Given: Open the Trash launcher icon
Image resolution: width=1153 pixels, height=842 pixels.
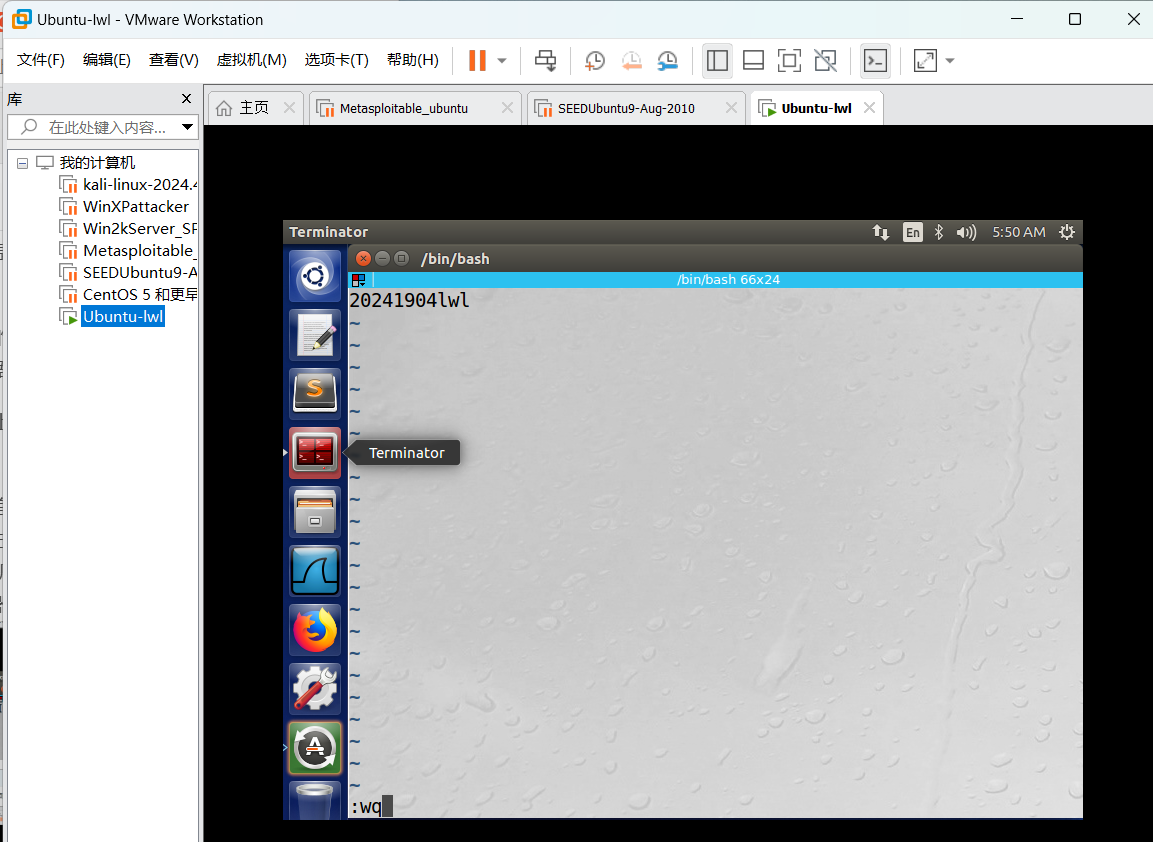Looking at the screenshot, I should 315,801.
